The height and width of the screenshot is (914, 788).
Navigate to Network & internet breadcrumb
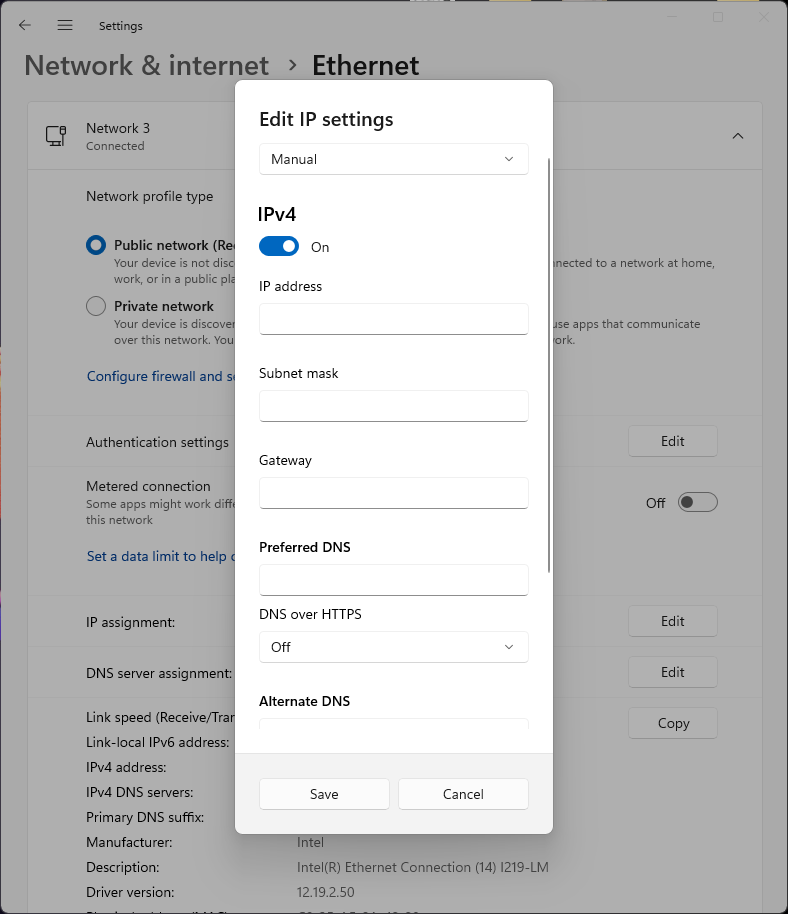[x=145, y=64]
